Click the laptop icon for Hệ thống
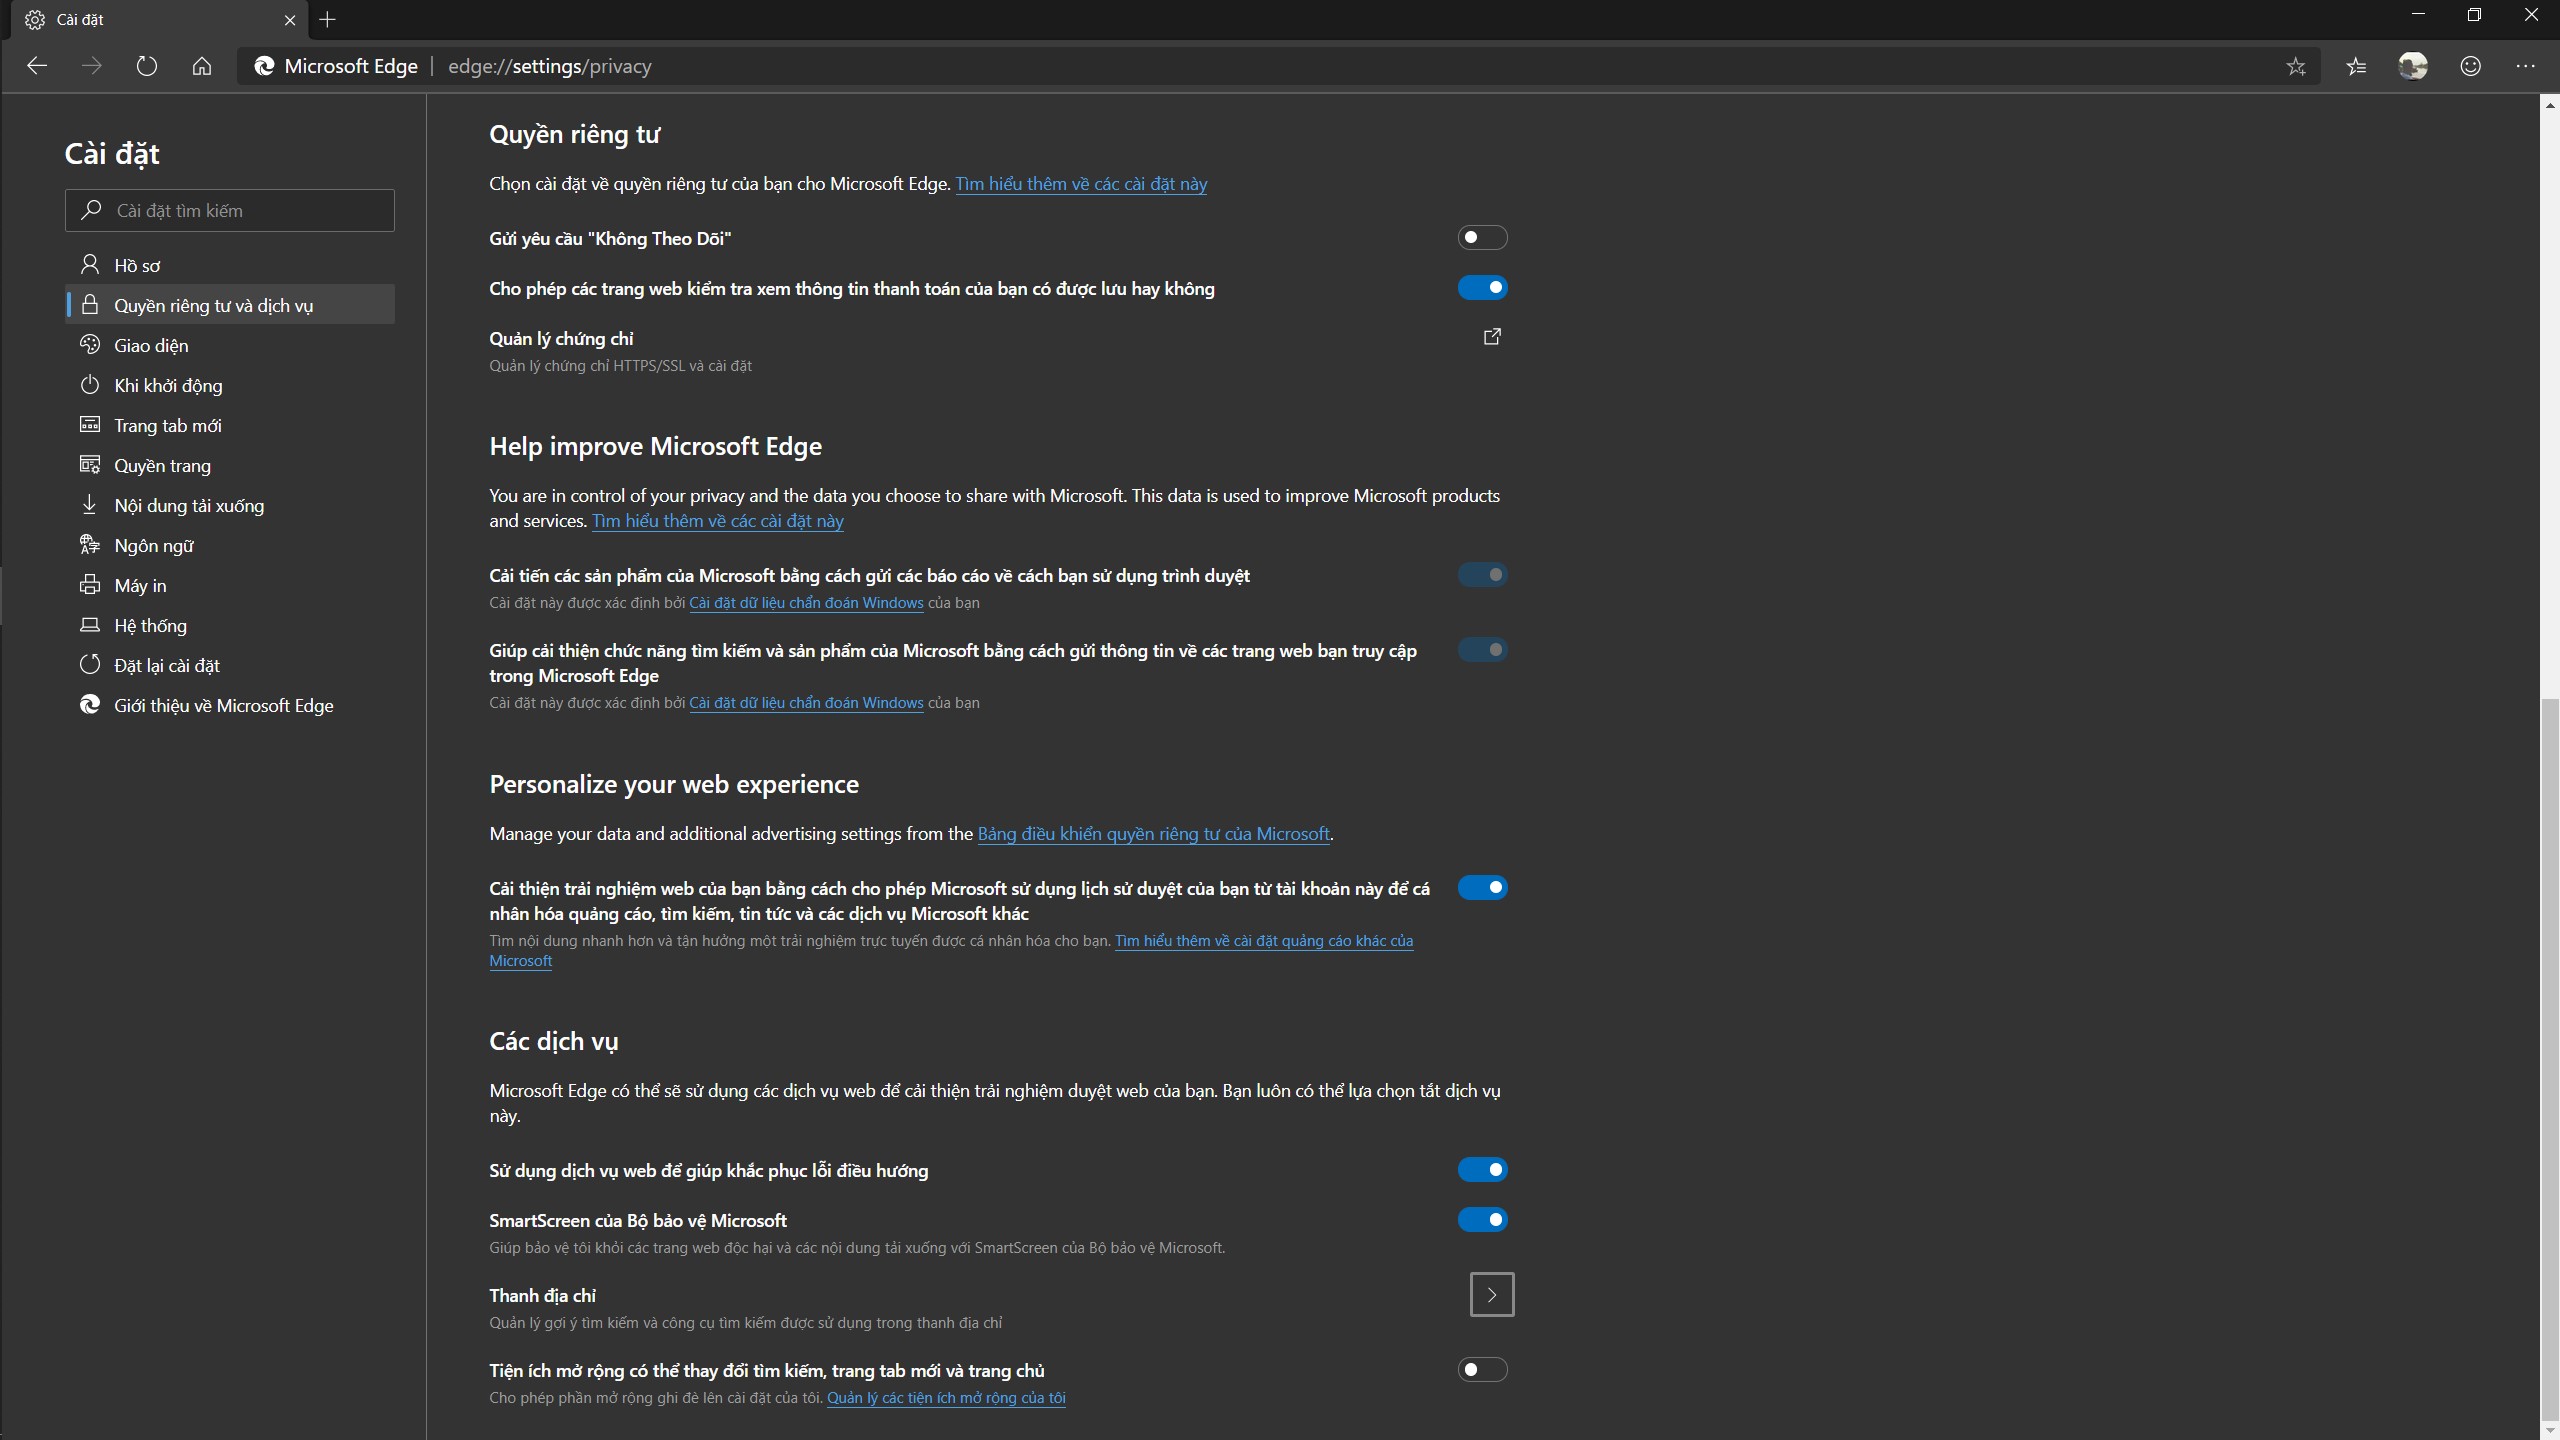2560x1440 pixels. tap(90, 625)
